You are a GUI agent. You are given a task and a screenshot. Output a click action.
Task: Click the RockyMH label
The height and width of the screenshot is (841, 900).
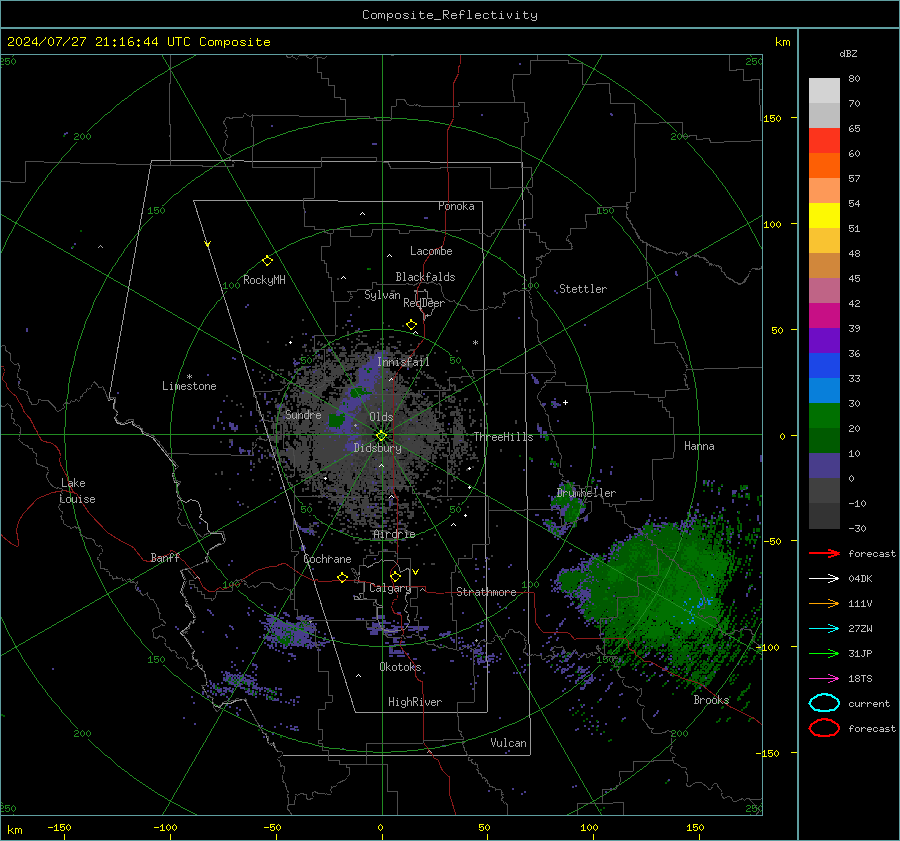coord(264,280)
